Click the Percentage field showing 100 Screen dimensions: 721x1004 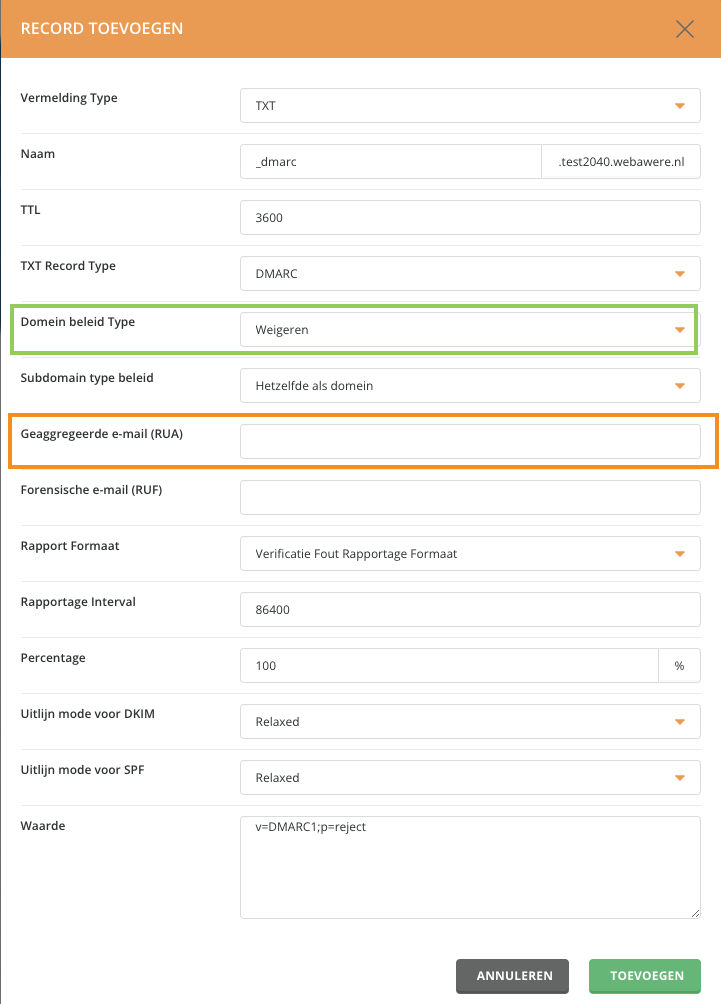tap(449, 666)
